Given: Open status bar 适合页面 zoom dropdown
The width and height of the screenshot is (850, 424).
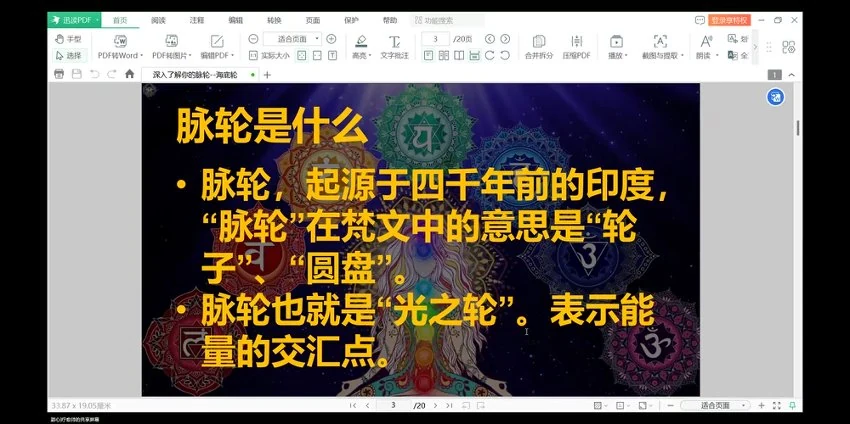Looking at the screenshot, I should [716, 406].
